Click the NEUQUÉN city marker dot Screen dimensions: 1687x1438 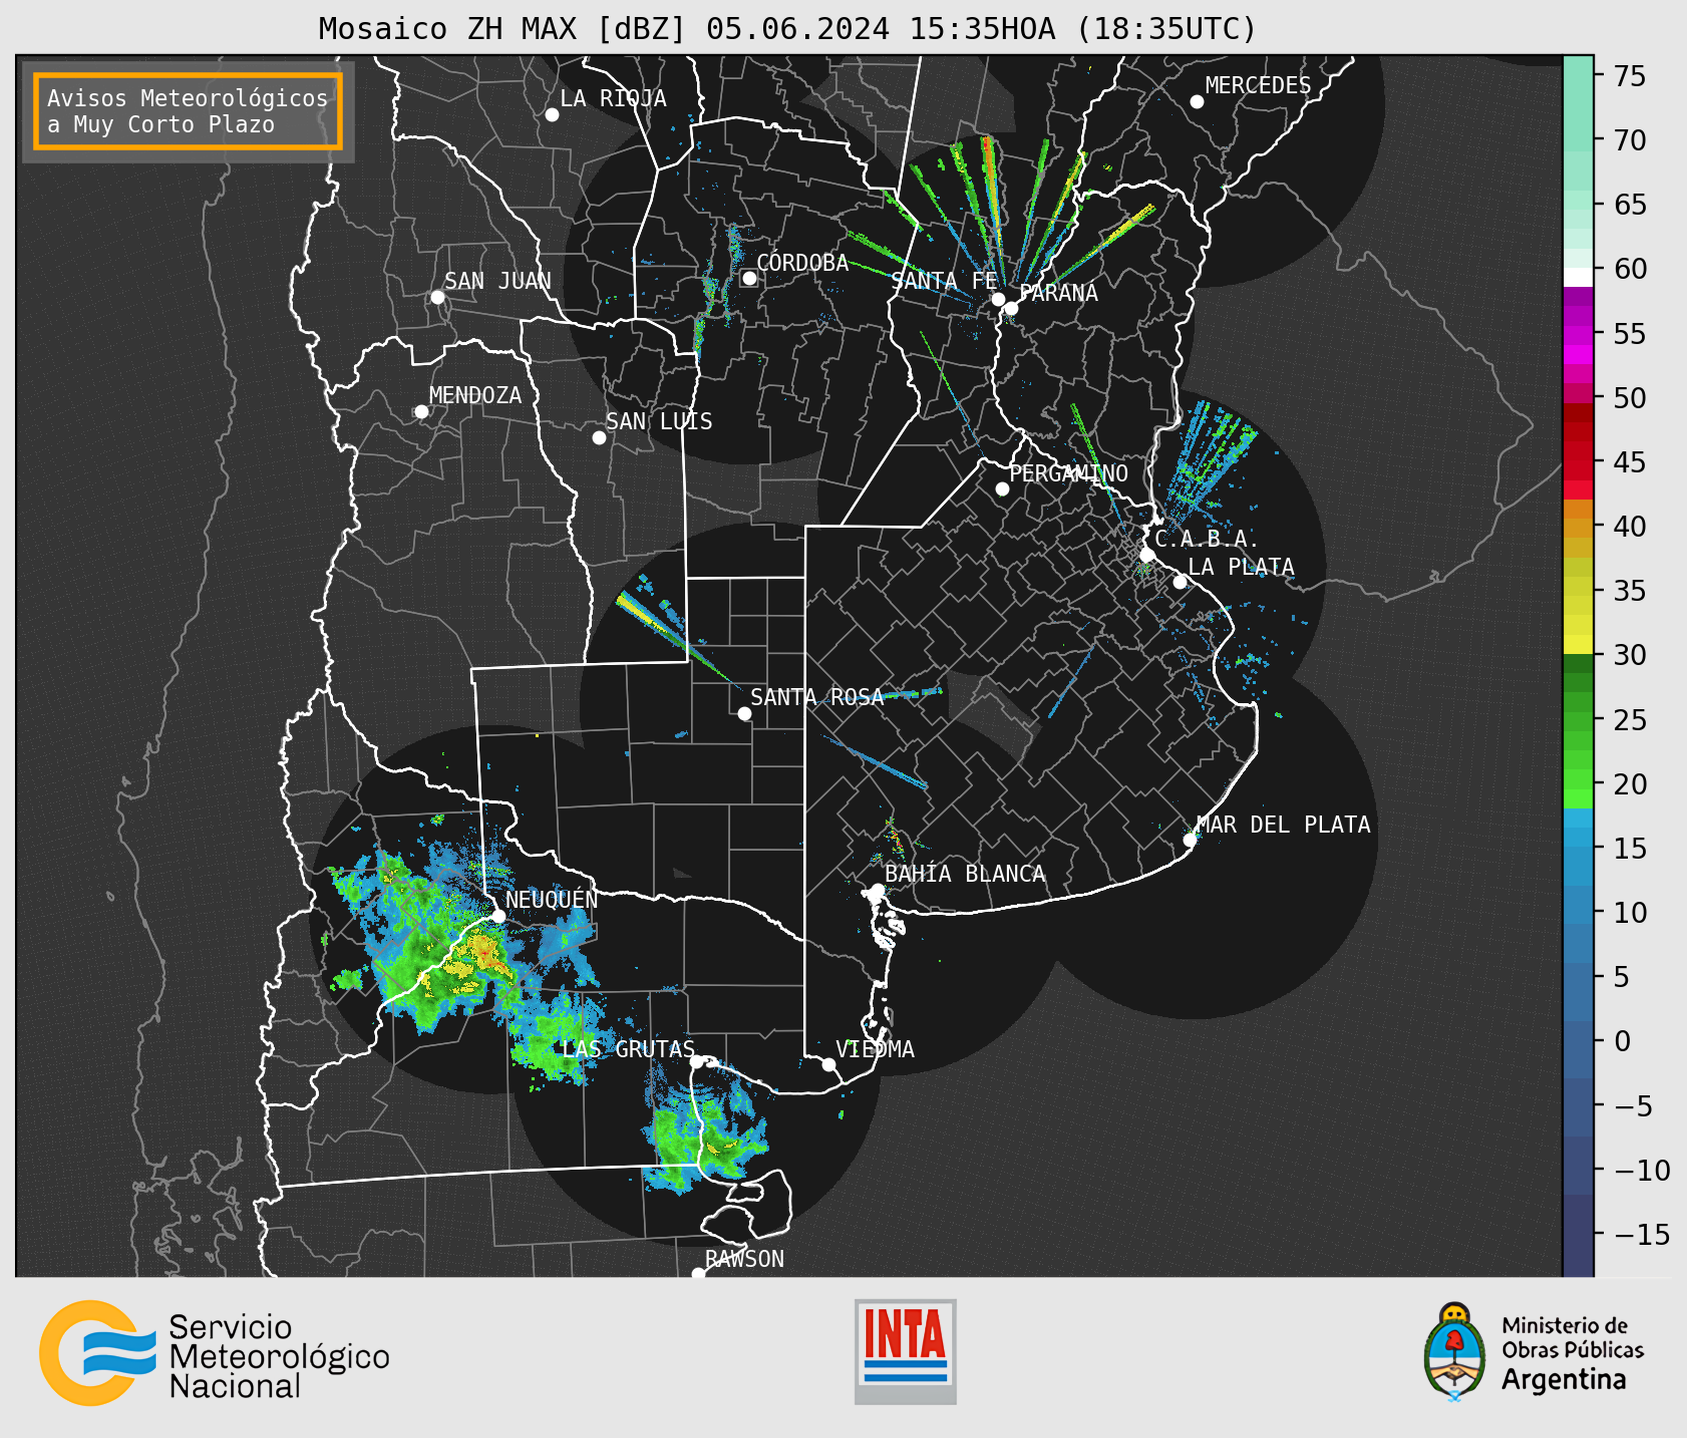click(498, 916)
